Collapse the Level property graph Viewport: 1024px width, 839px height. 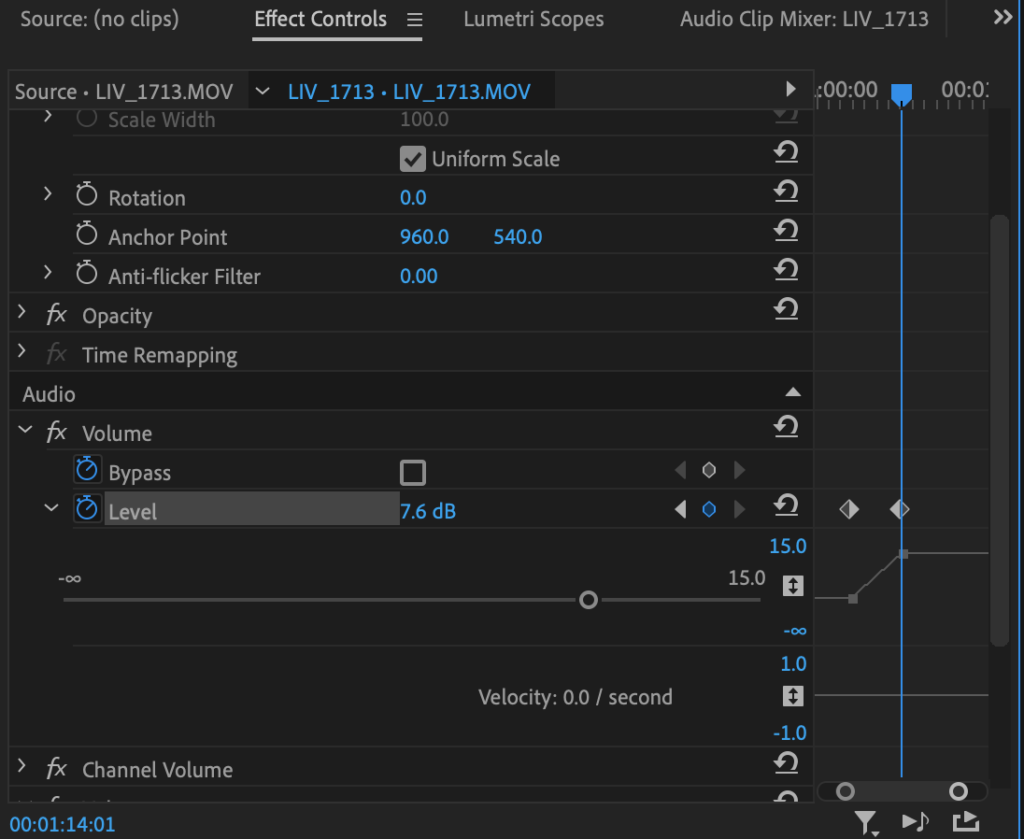[51, 508]
